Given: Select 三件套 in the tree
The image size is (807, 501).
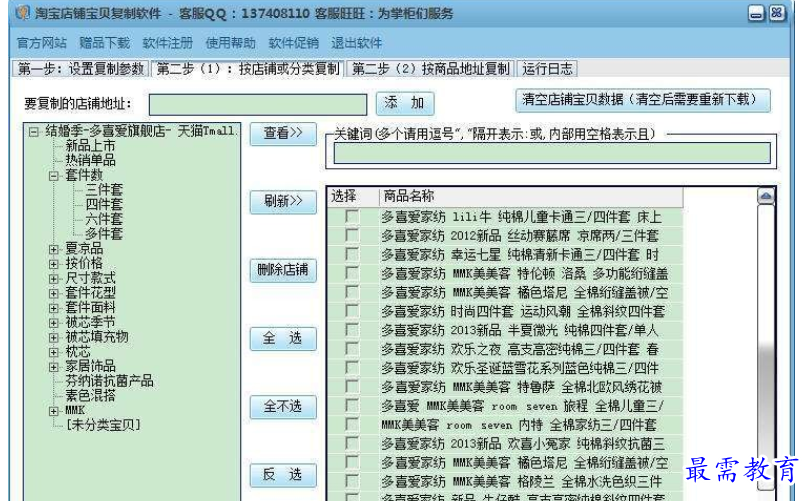Looking at the screenshot, I should pos(104,190).
